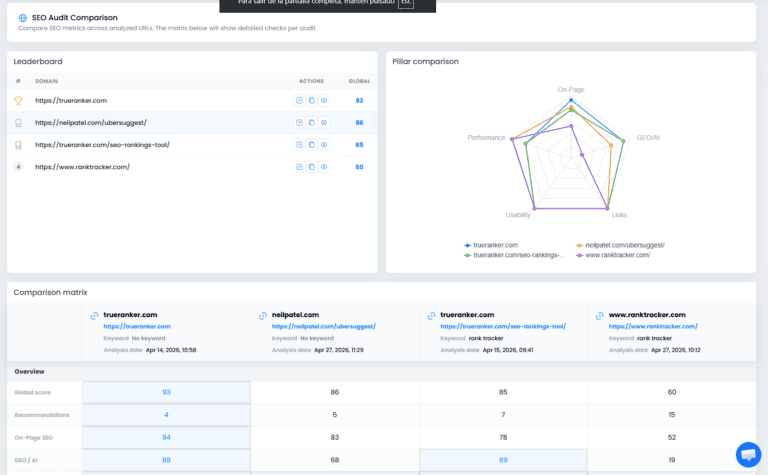This screenshot has height=475, width=768.
Task: Toggle www.ranktracker.com/ series in radar legend
Action: pos(613,255)
